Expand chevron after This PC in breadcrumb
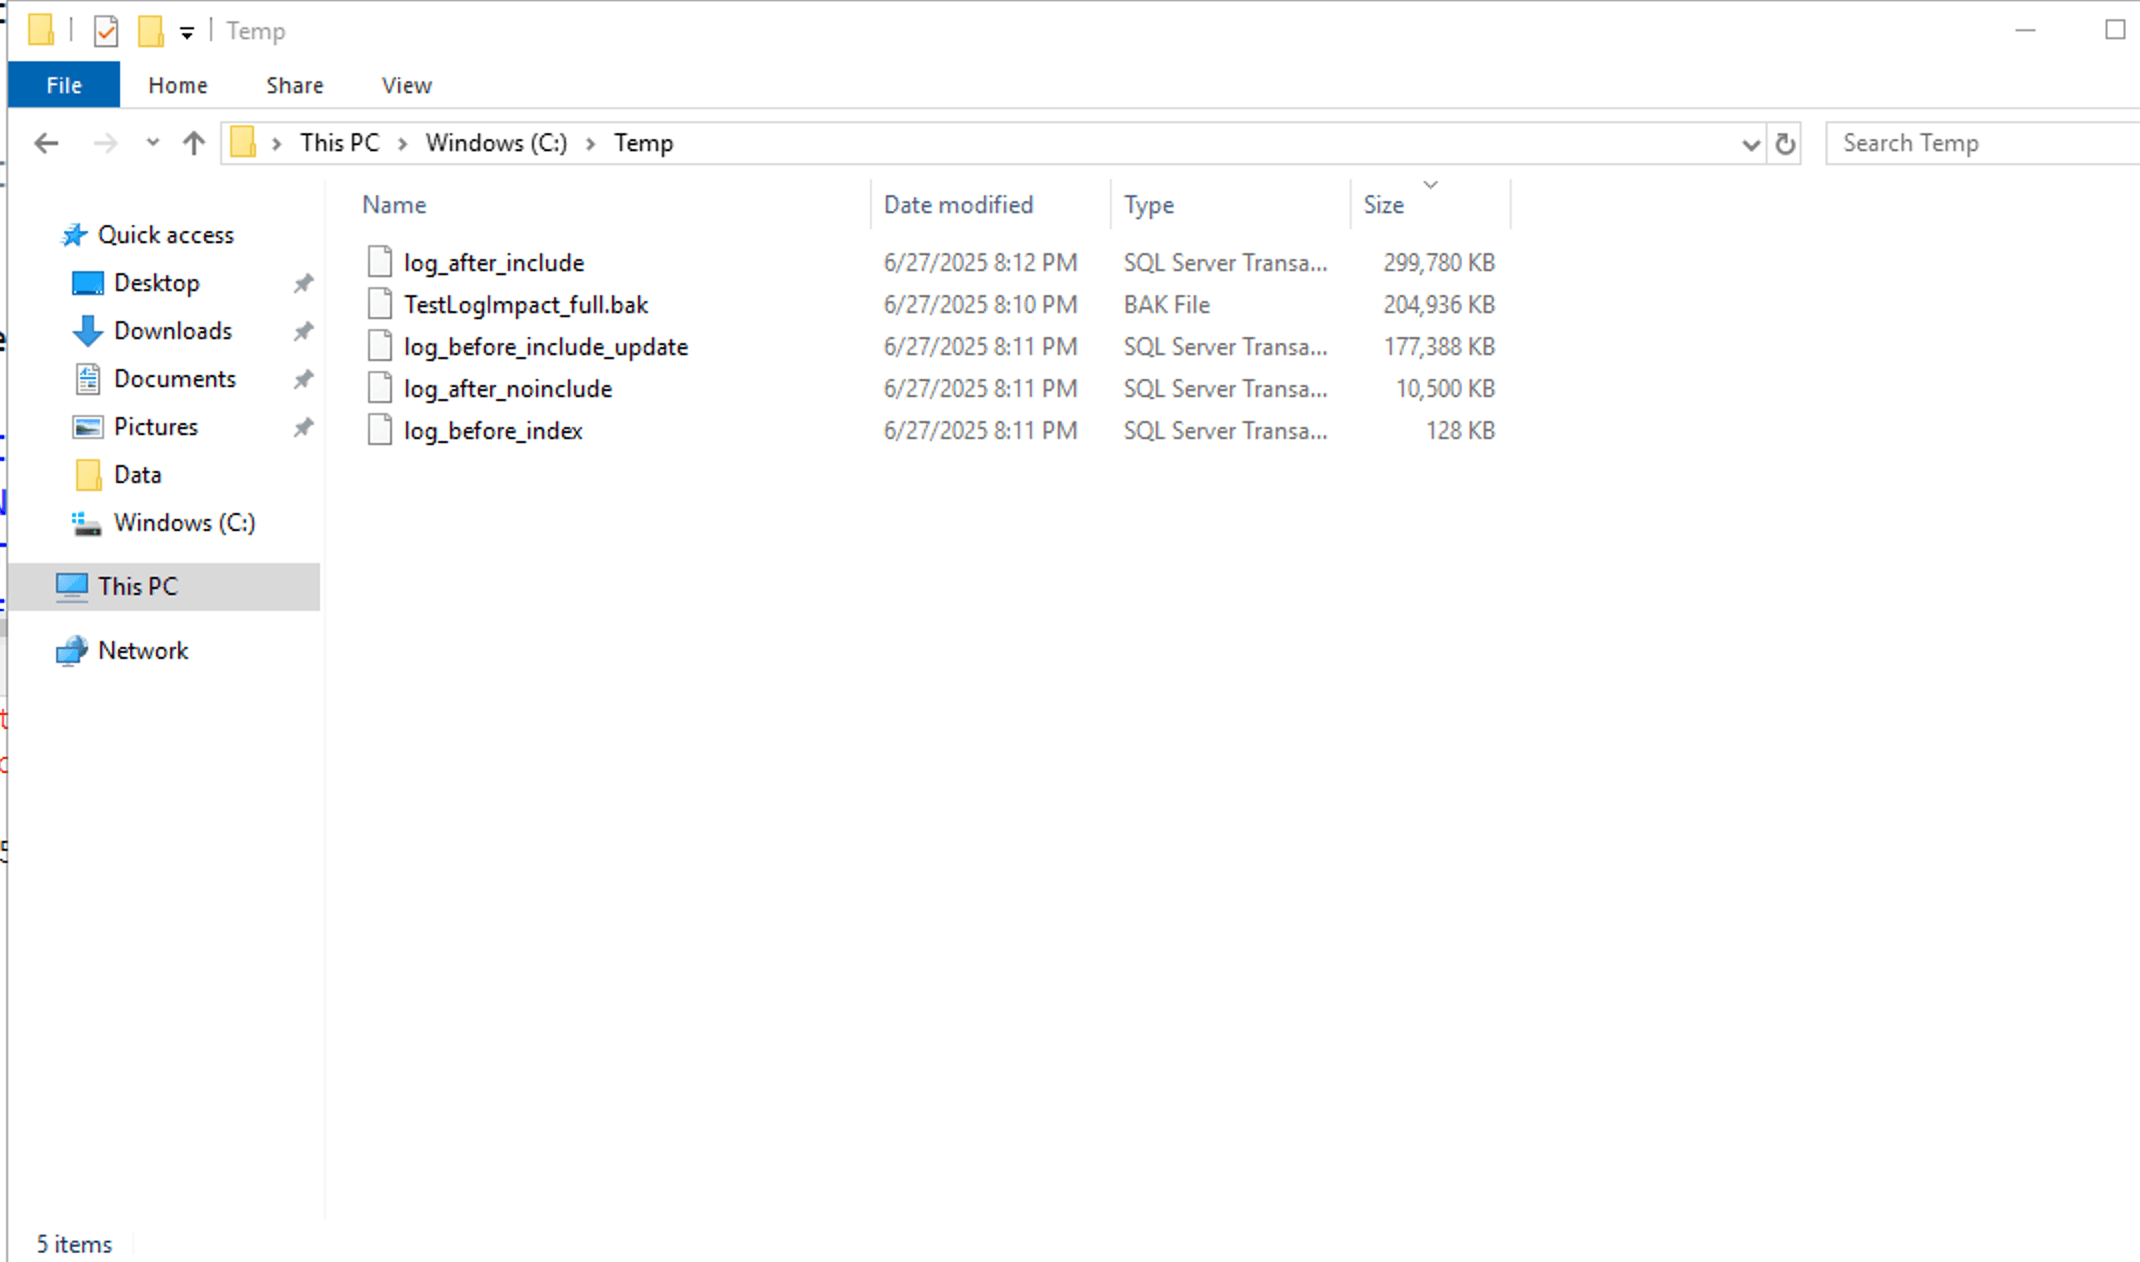The height and width of the screenshot is (1262, 2140). click(x=402, y=144)
